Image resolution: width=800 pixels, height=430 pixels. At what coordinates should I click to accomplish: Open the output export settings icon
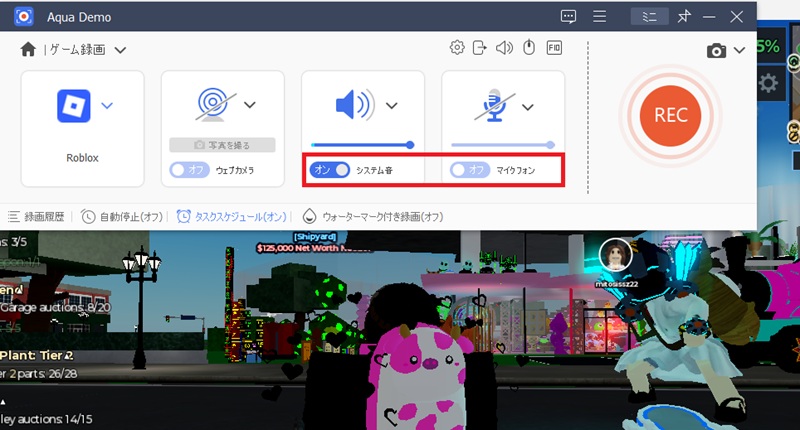[480, 48]
